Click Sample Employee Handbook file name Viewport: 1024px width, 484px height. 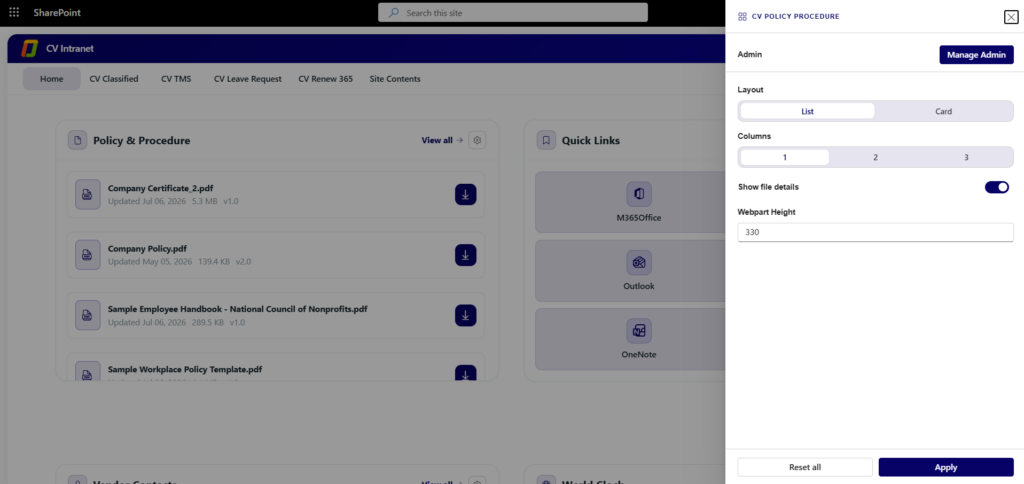tap(238, 309)
